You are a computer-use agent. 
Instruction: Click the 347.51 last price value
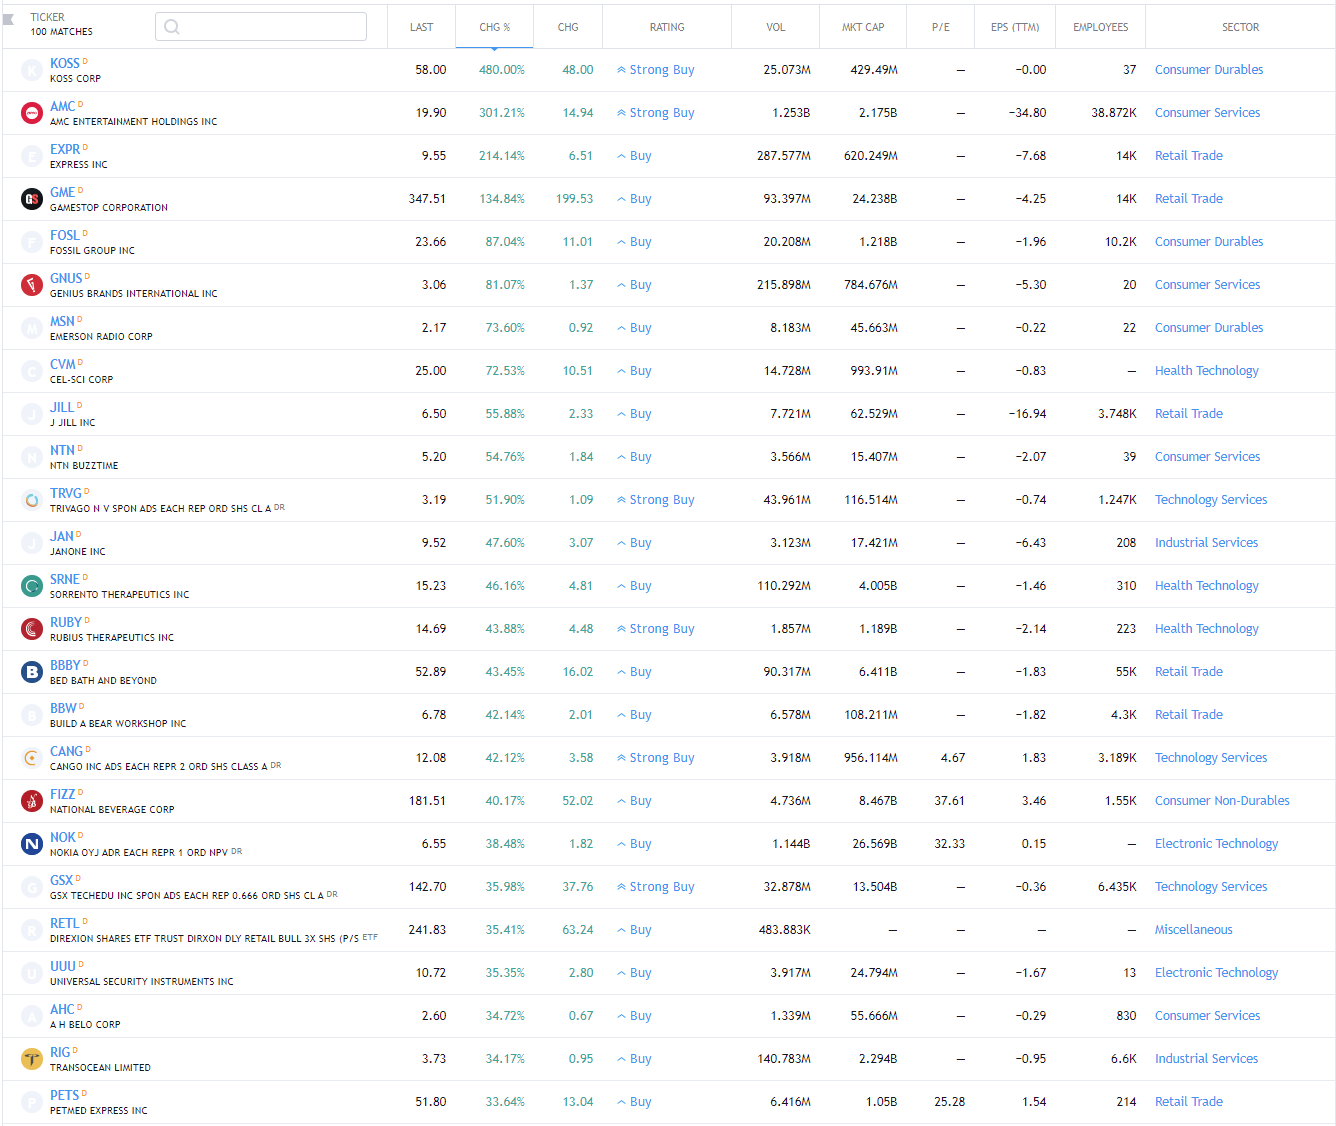[427, 199]
